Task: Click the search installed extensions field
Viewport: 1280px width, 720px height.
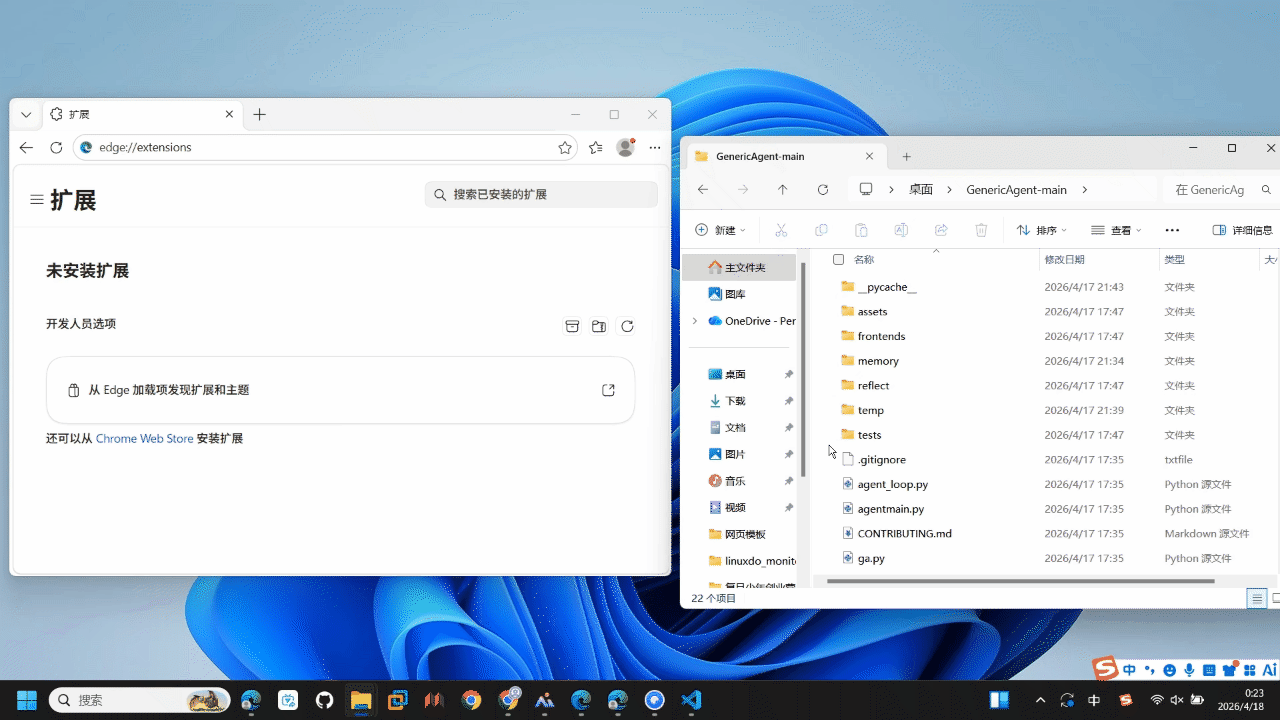Action: [x=541, y=194]
